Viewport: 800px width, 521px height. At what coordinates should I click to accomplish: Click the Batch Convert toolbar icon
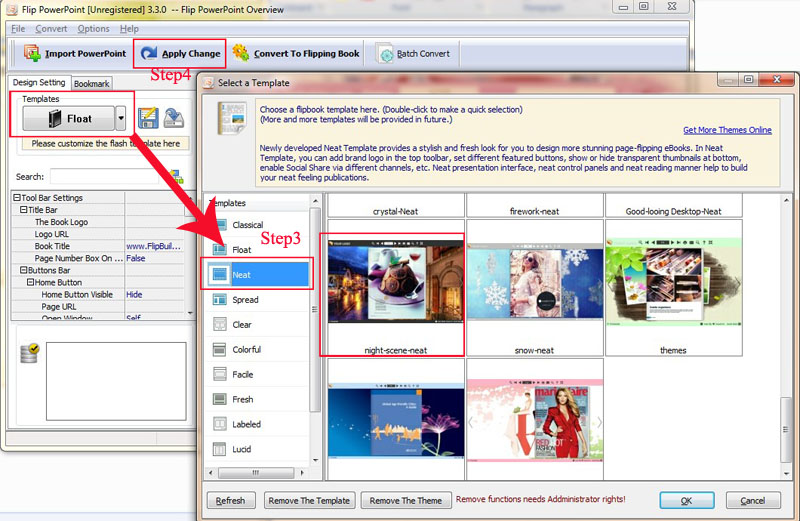point(384,54)
